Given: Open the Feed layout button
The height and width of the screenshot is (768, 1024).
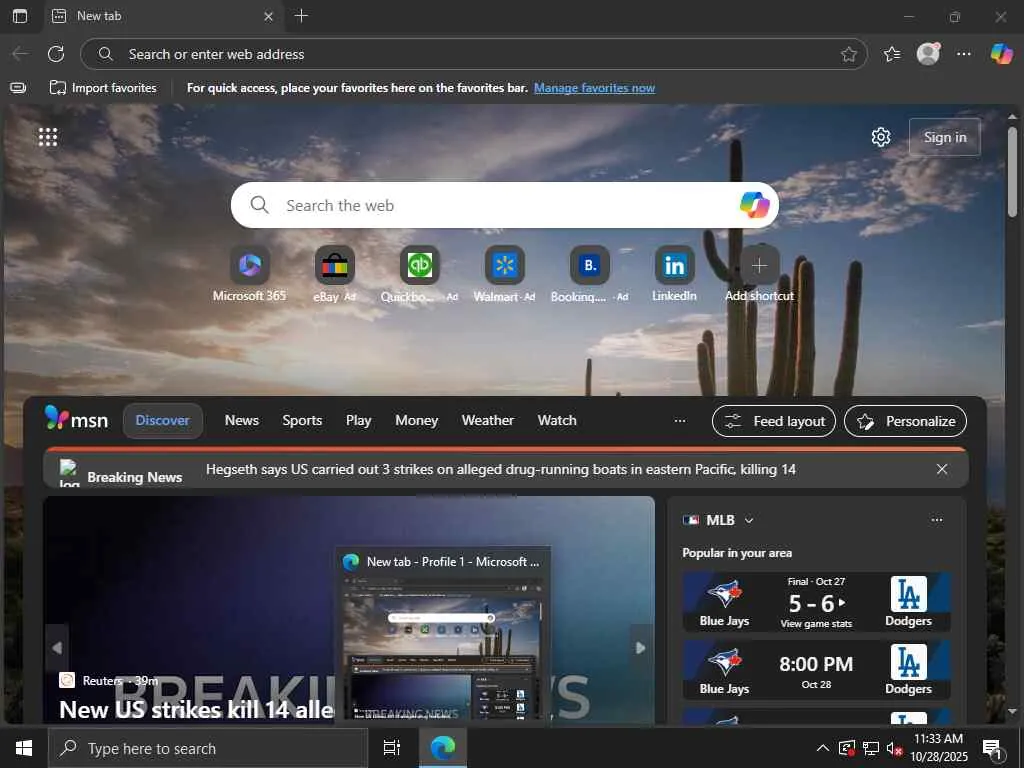Looking at the screenshot, I should click(x=774, y=421).
